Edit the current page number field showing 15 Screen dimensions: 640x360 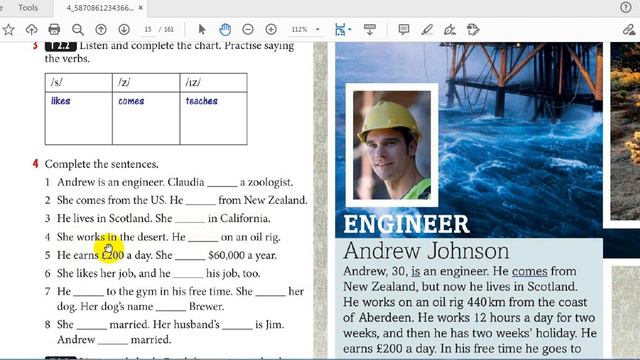point(148,29)
